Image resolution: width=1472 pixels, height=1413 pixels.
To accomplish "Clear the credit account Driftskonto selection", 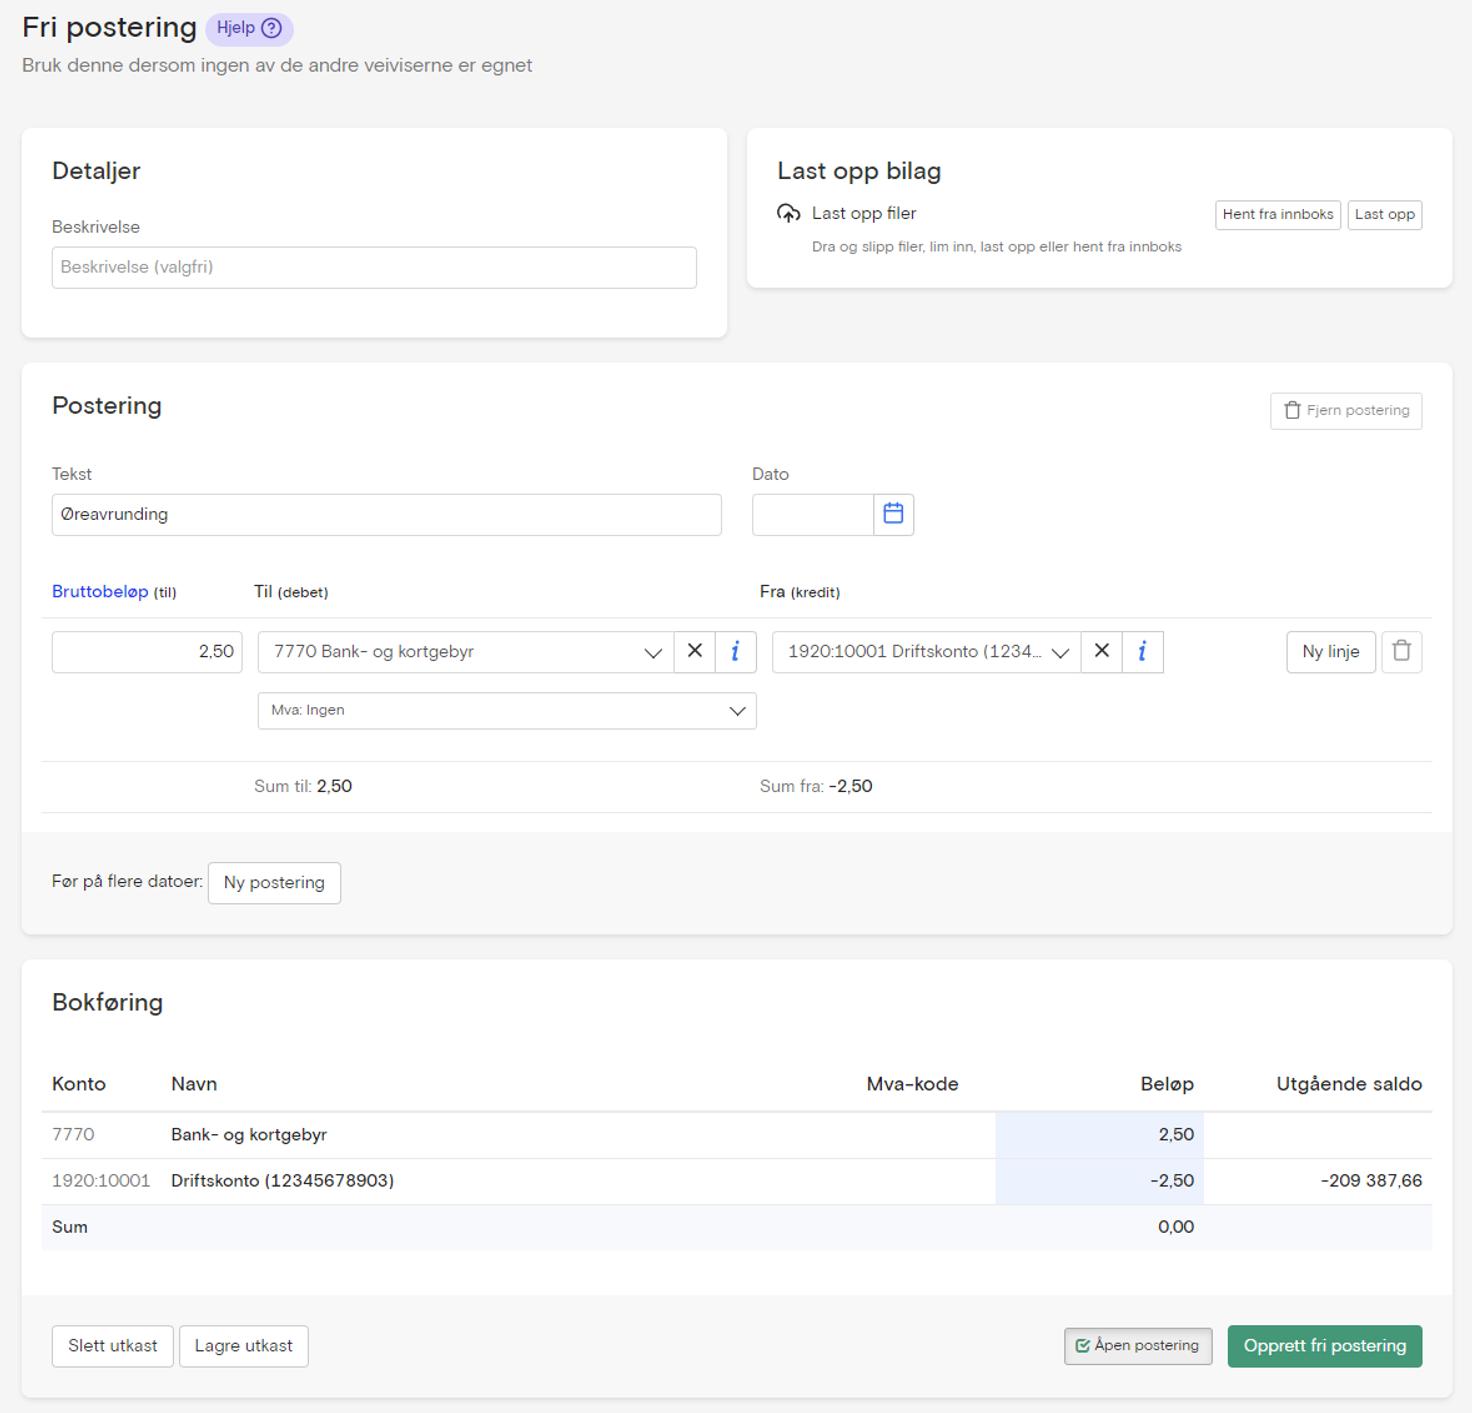I will coord(1101,651).
